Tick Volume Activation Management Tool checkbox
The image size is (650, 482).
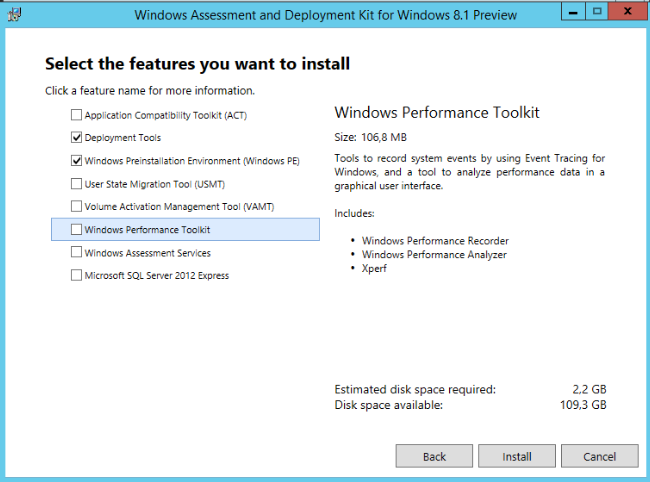pyautogui.click(x=77, y=207)
